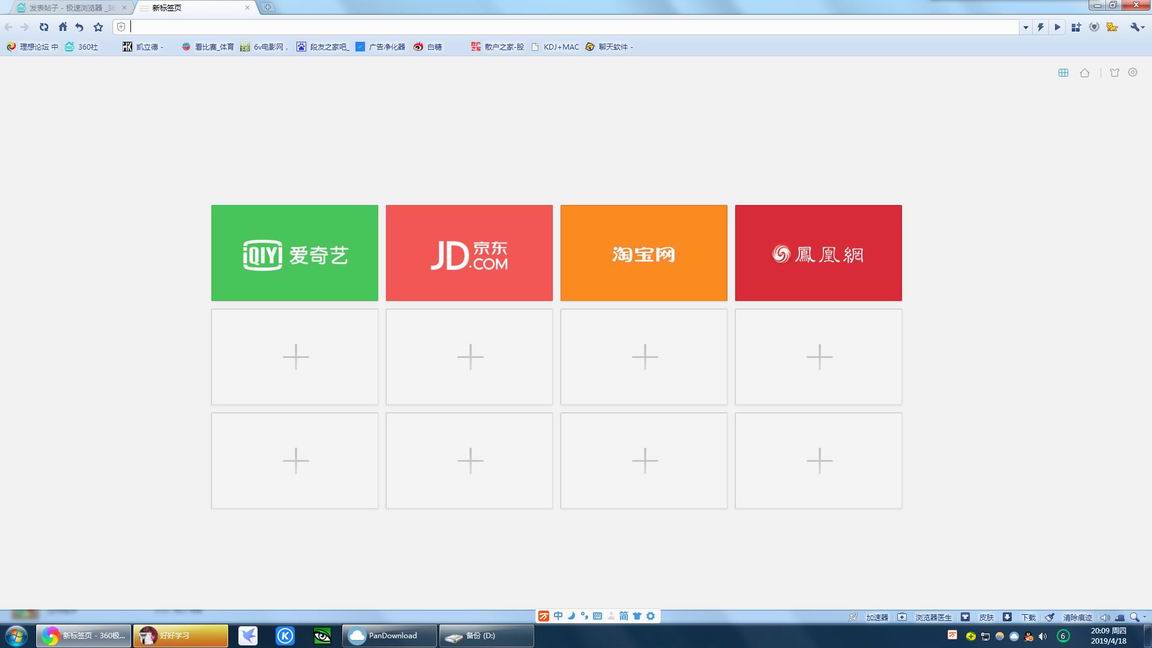
Task: Go back with the back arrow
Action: (9, 27)
